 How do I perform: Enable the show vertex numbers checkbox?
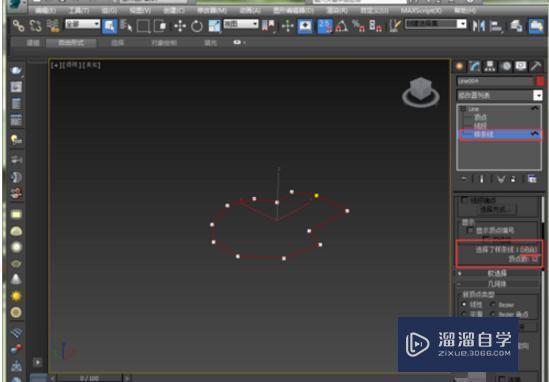[x=470, y=230]
